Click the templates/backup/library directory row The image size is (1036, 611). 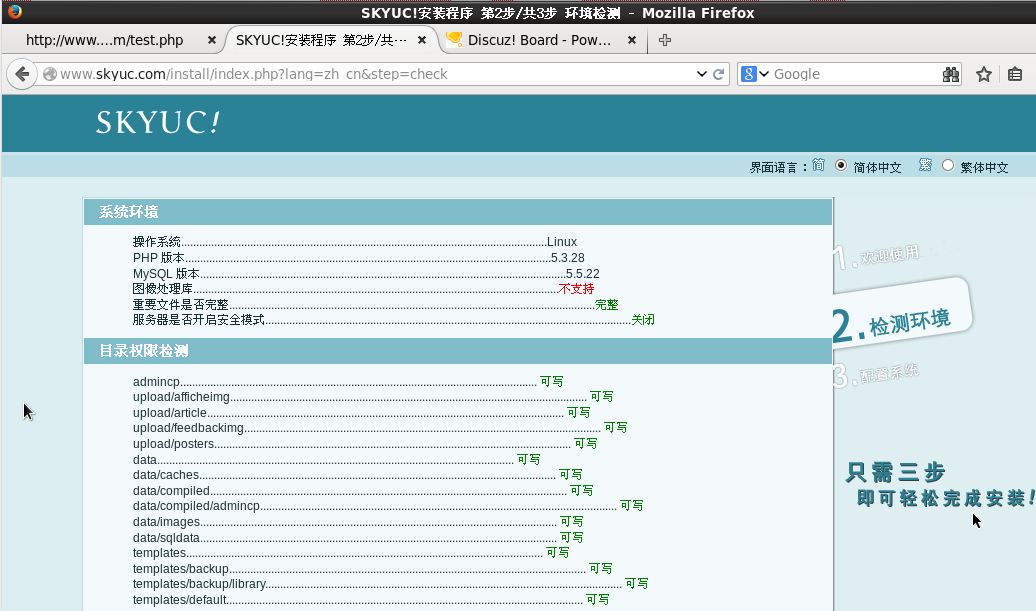coord(390,584)
